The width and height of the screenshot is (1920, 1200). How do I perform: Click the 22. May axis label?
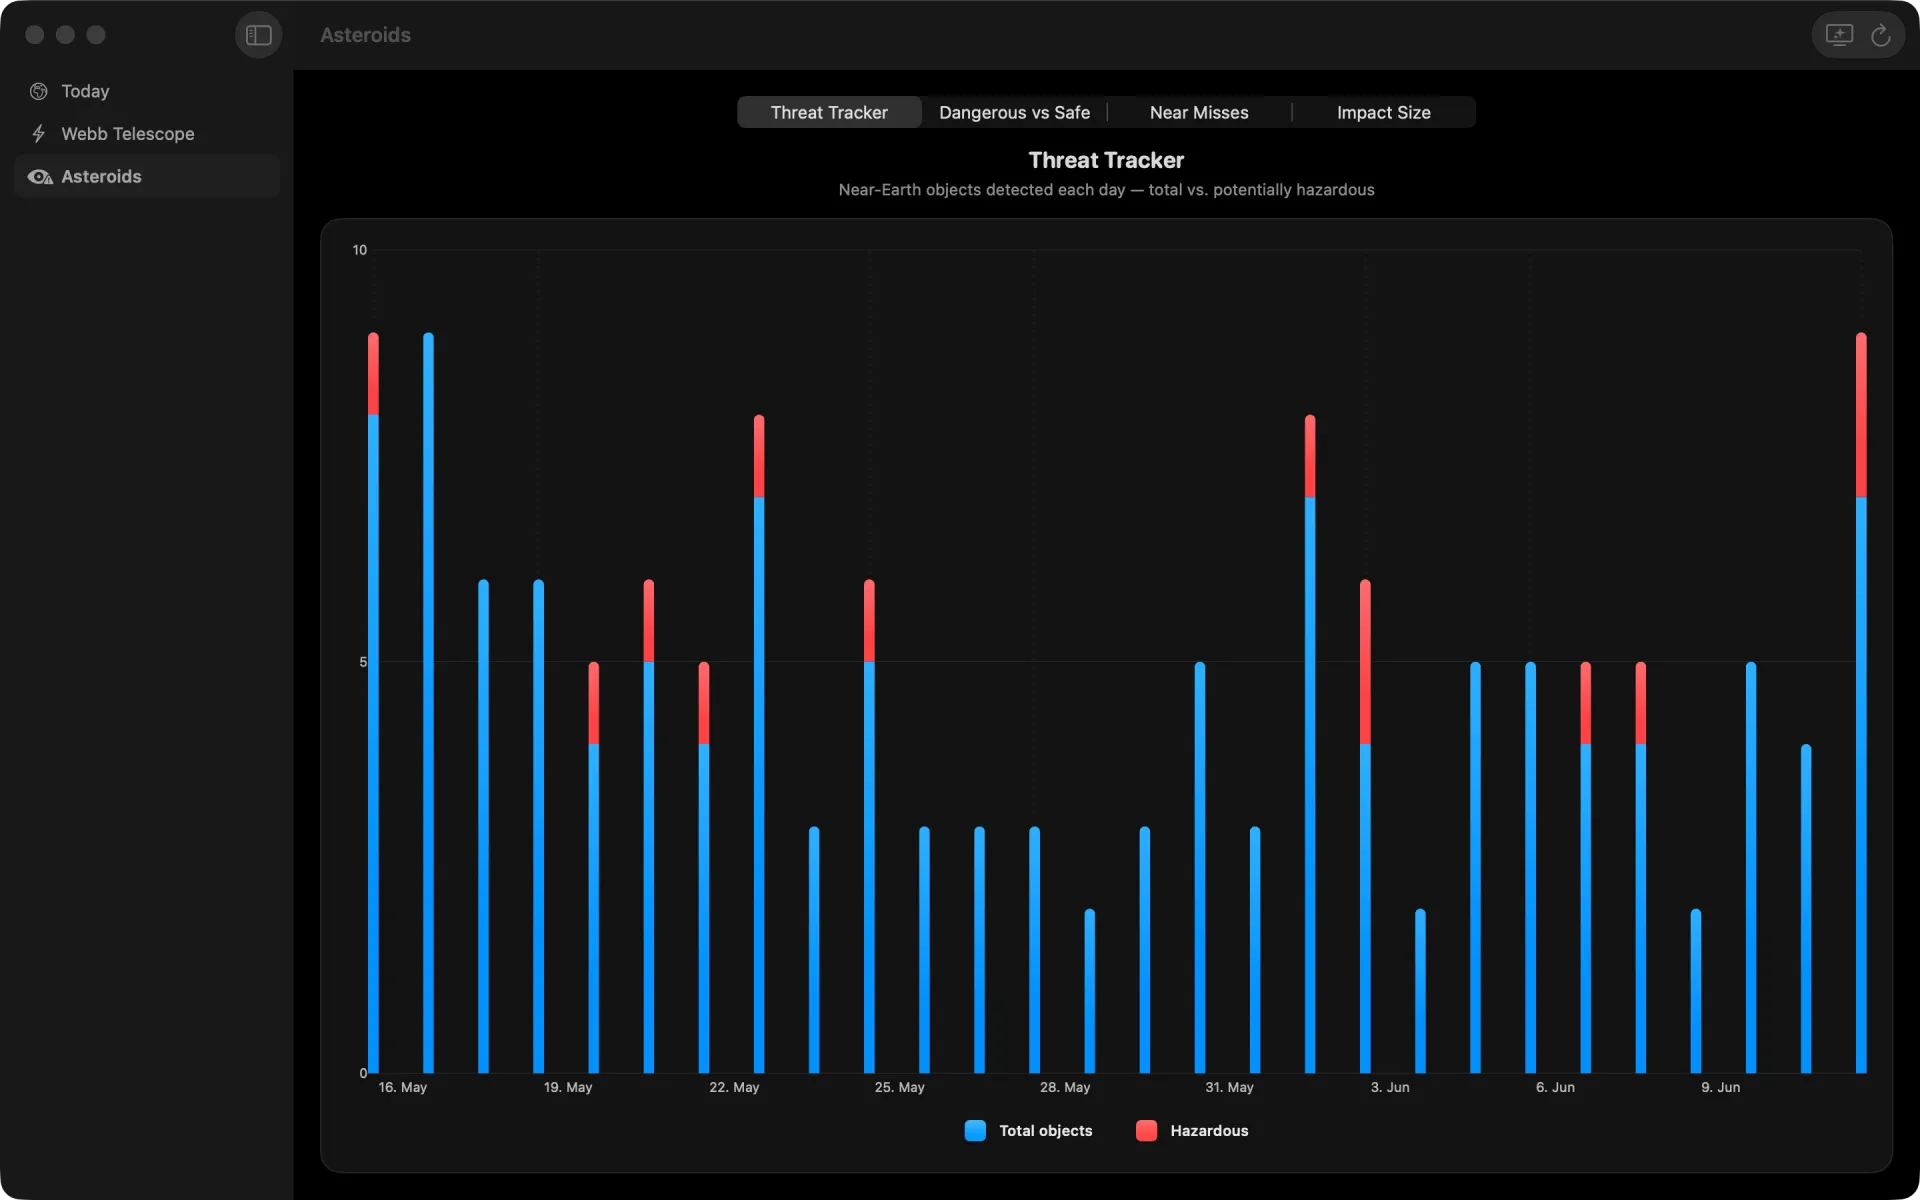(734, 1087)
